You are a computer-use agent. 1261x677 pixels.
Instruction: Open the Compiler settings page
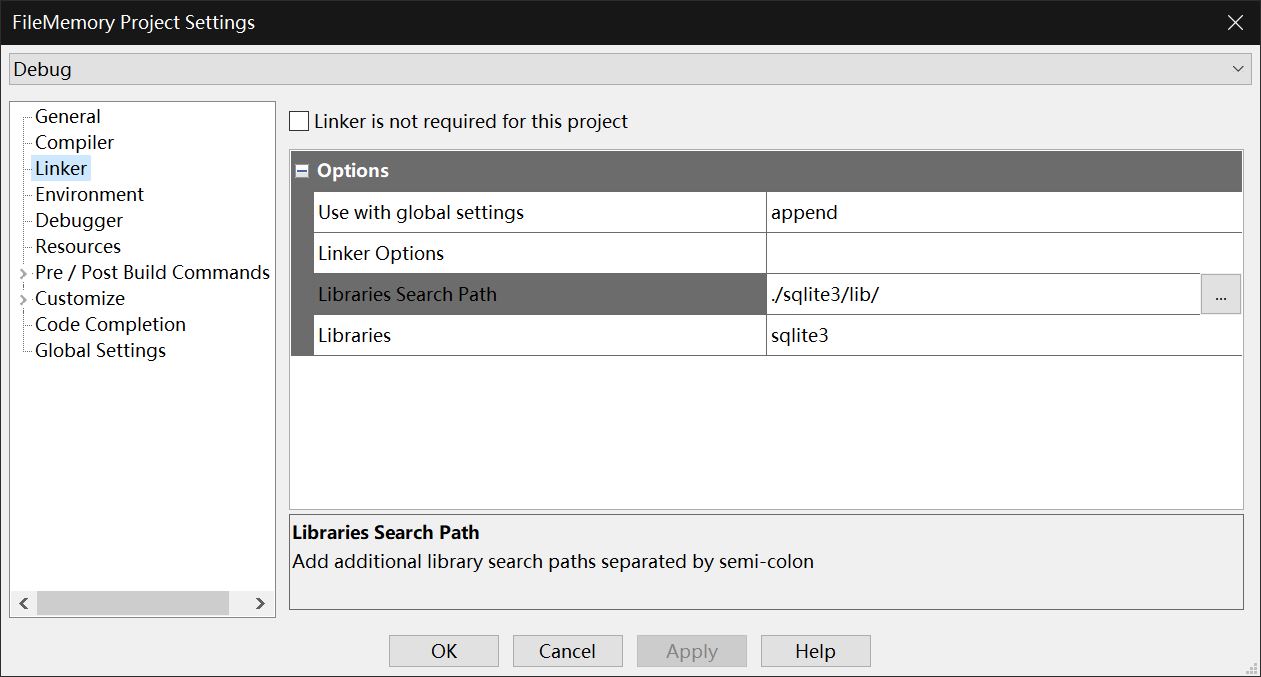coord(74,143)
